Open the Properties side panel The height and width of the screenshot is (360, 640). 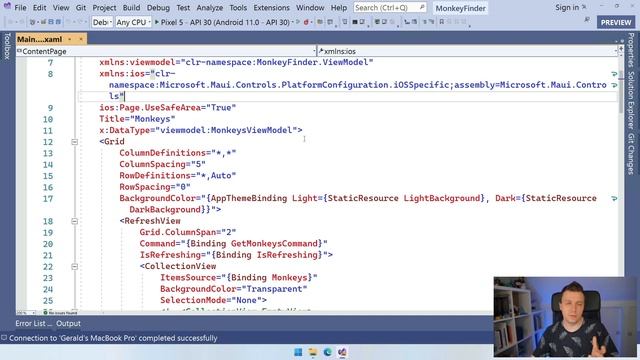tap(631, 50)
